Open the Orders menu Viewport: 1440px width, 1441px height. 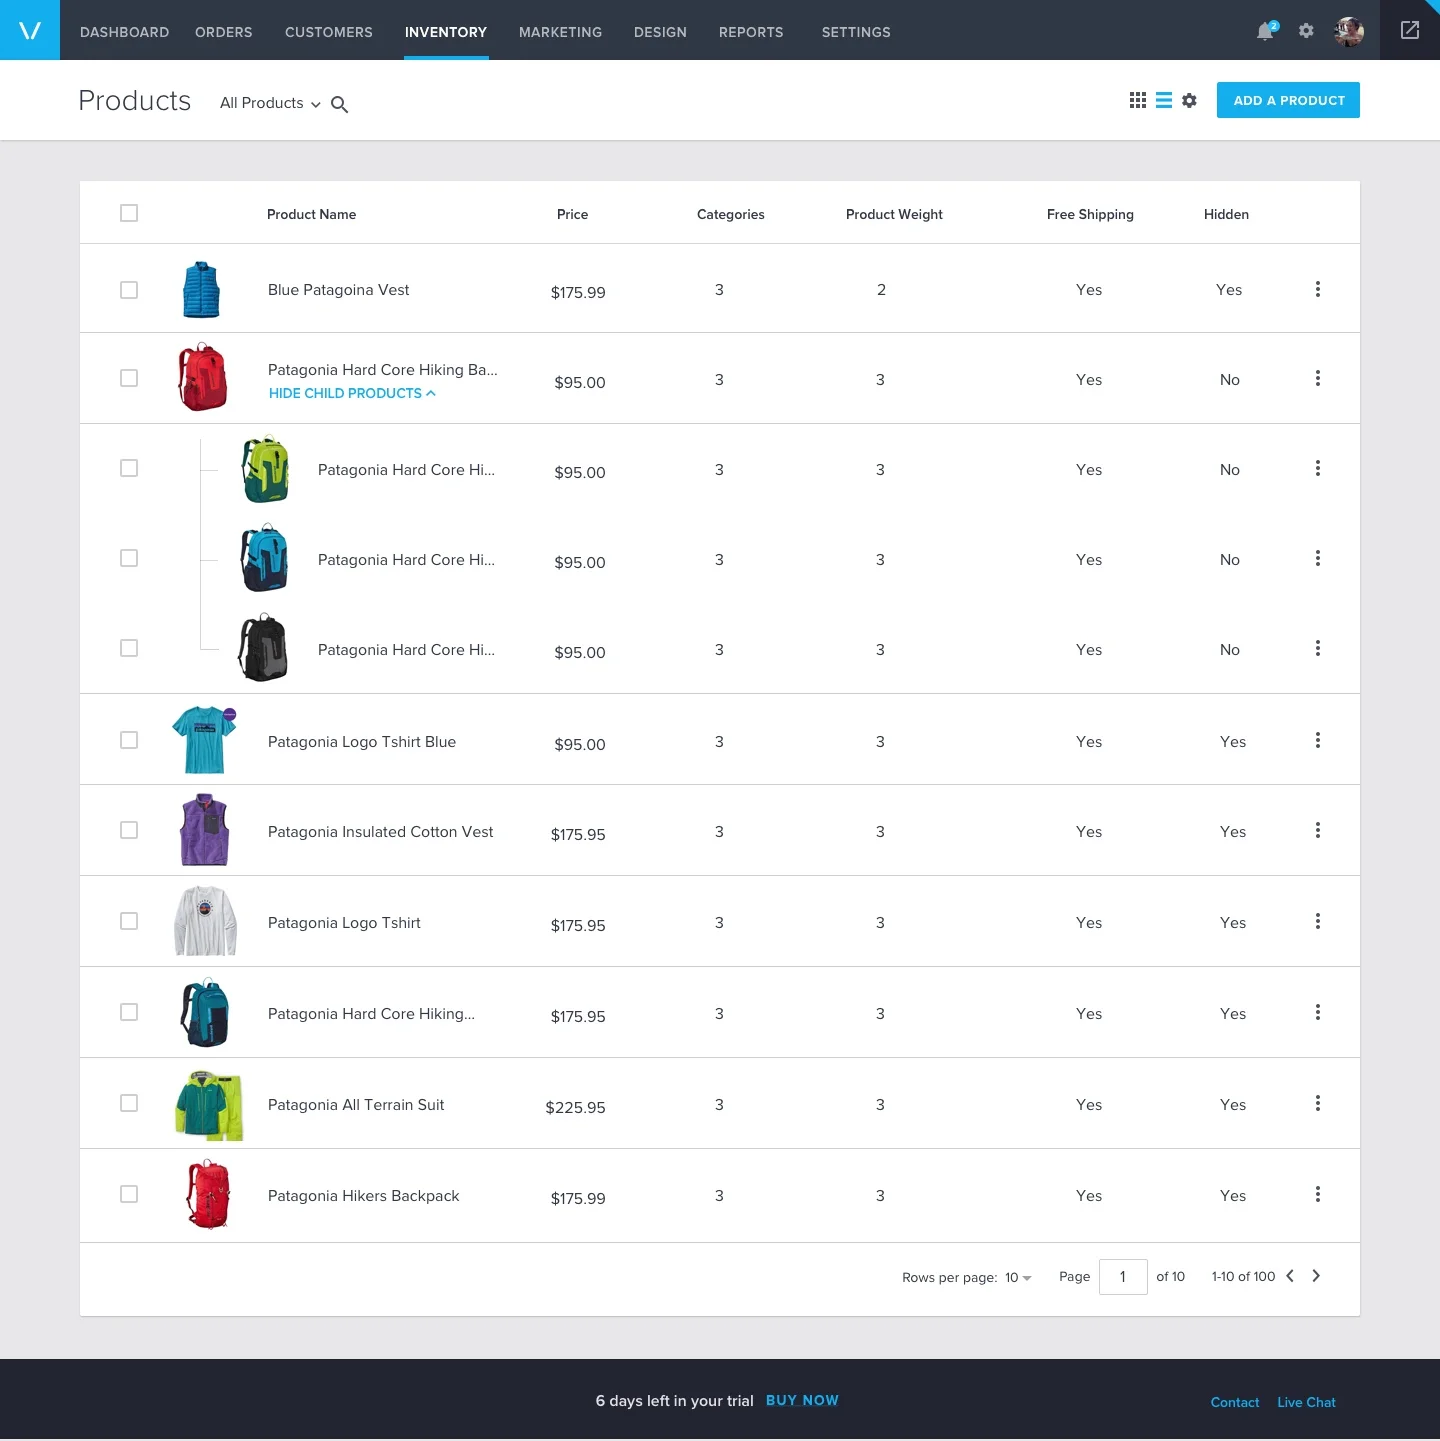tap(224, 32)
